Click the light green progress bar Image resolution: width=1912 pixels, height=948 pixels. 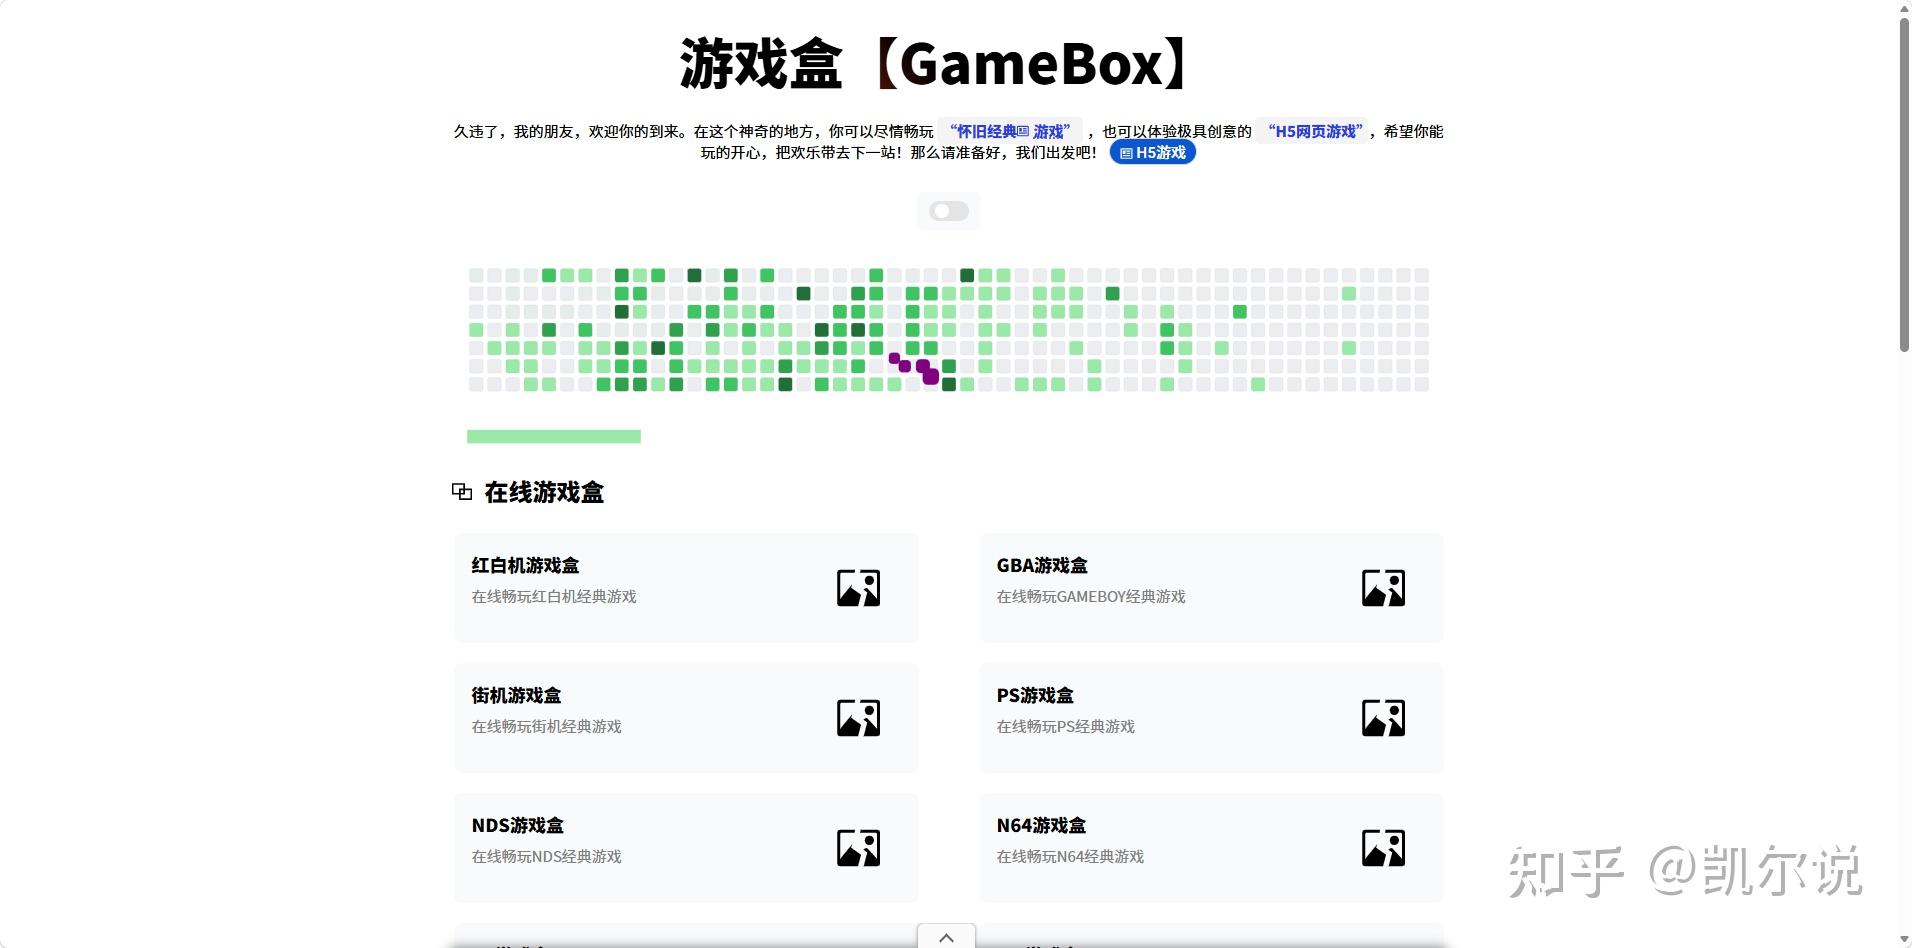pyautogui.click(x=554, y=436)
